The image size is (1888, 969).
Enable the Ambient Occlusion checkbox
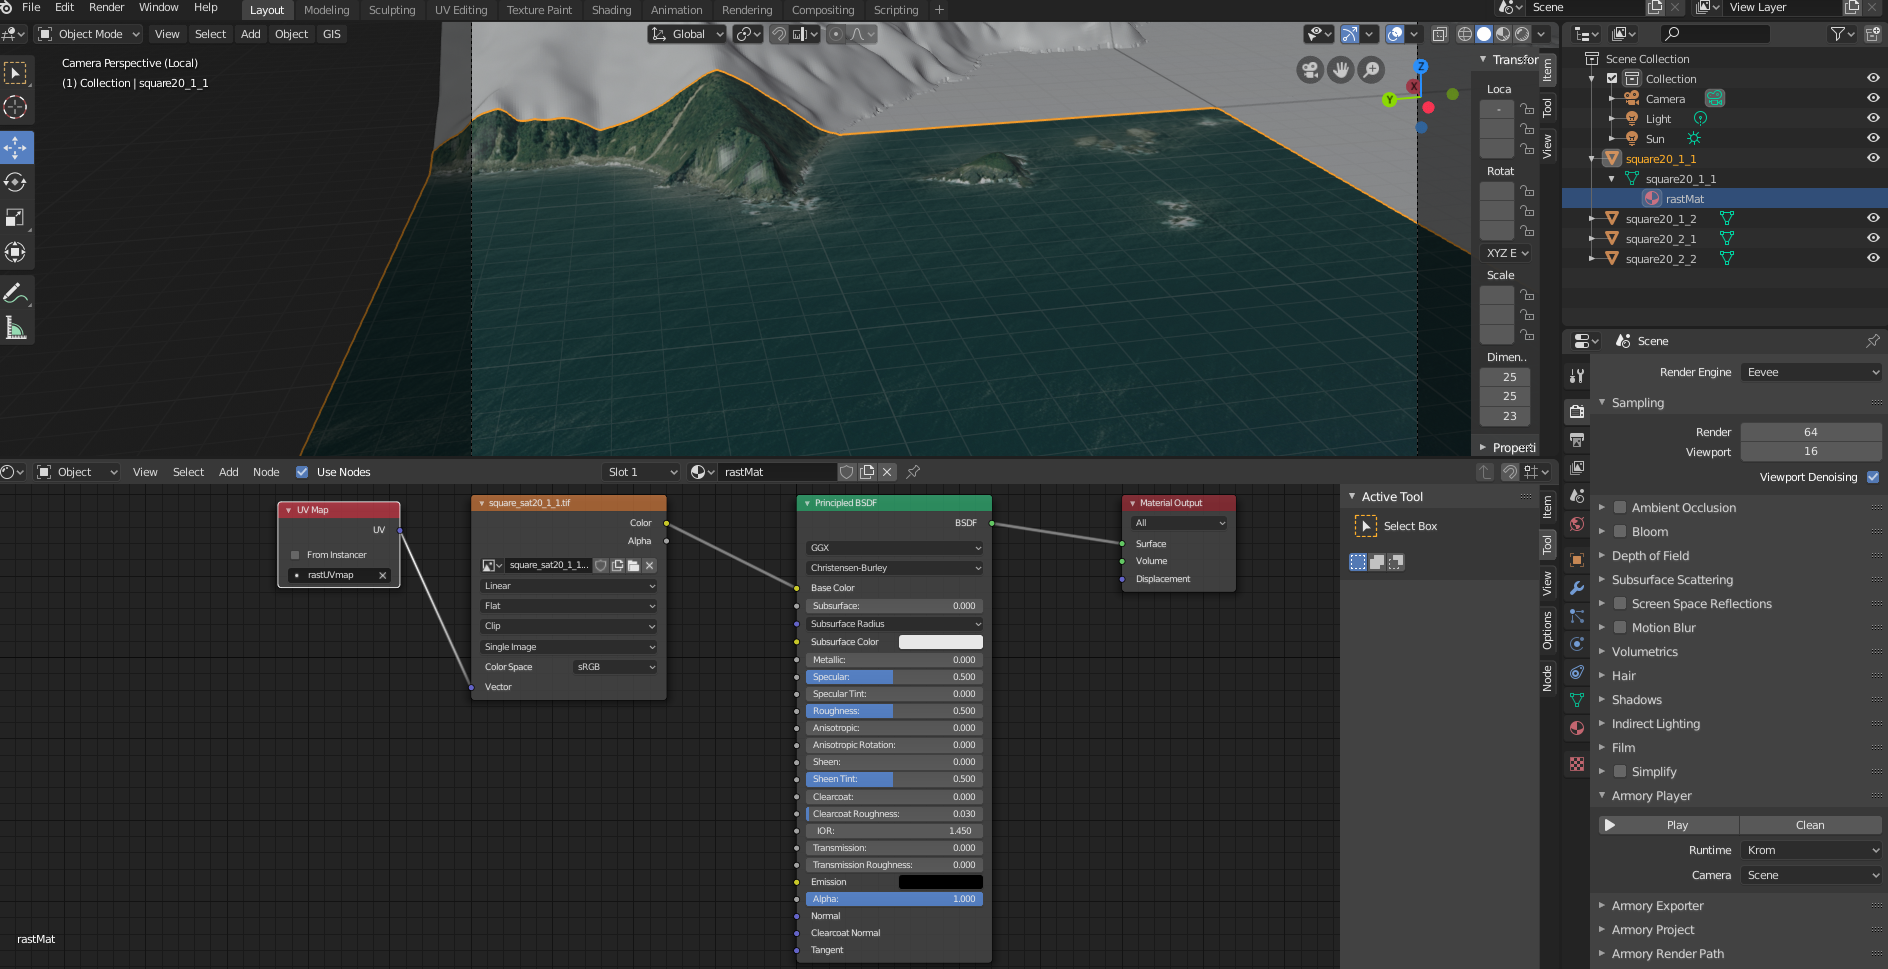[1620, 508]
